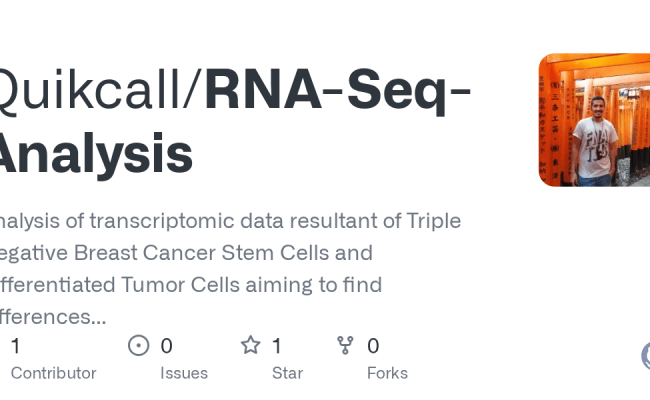This screenshot has width=650, height=400.
Task: Click the word Analysis in the title
Action: tap(97, 154)
